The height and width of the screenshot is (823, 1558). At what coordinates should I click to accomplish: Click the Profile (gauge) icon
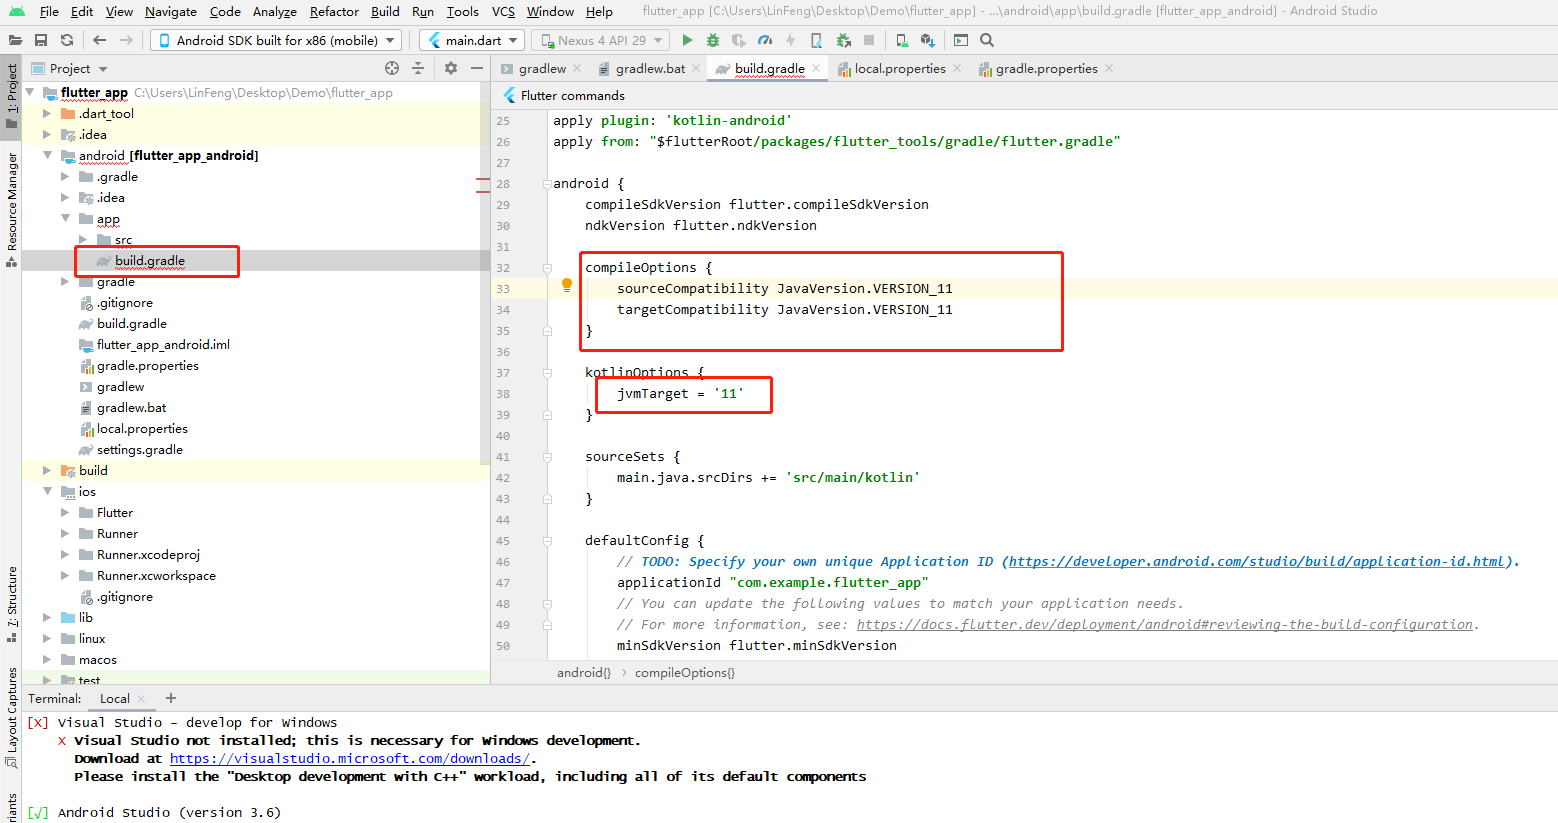(765, 40)
